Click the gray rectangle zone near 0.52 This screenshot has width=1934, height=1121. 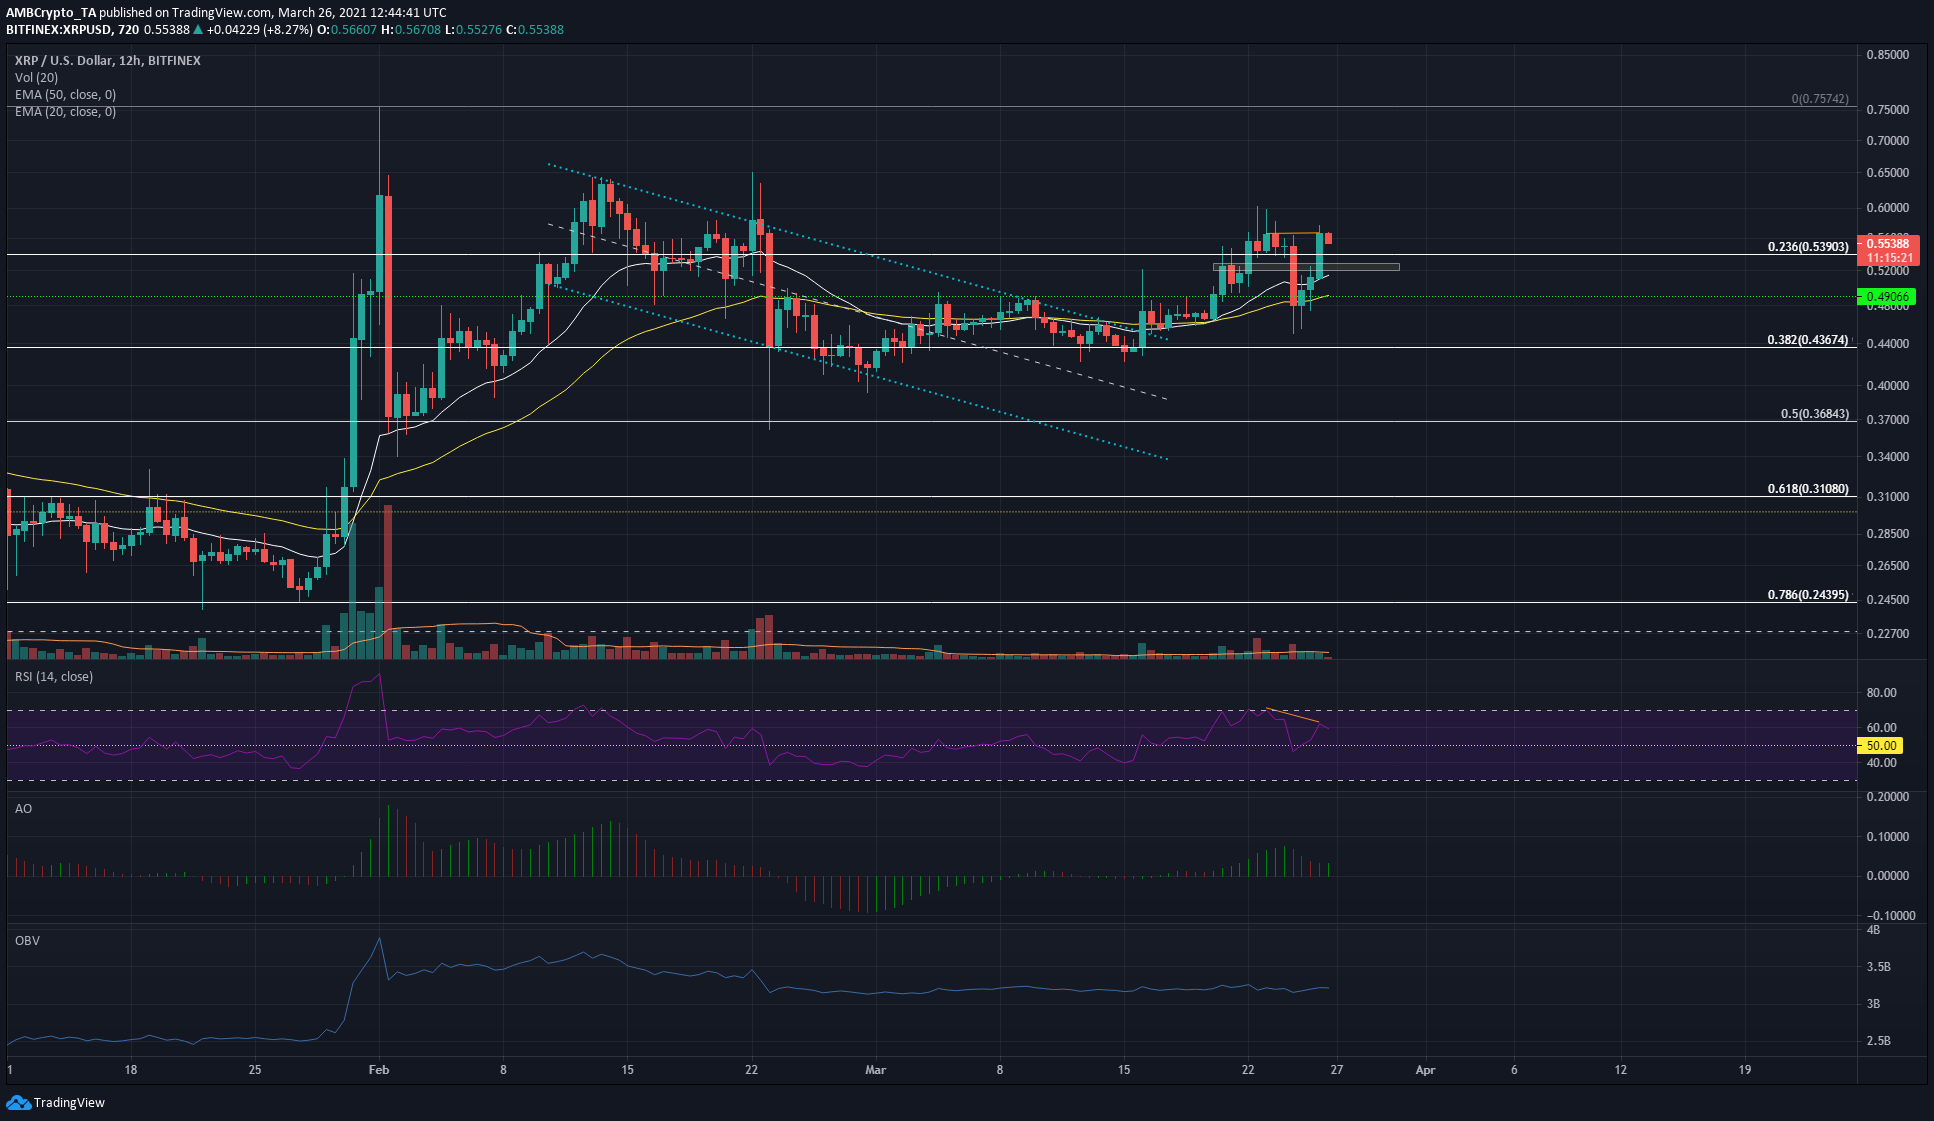[x=1306, y=267]
